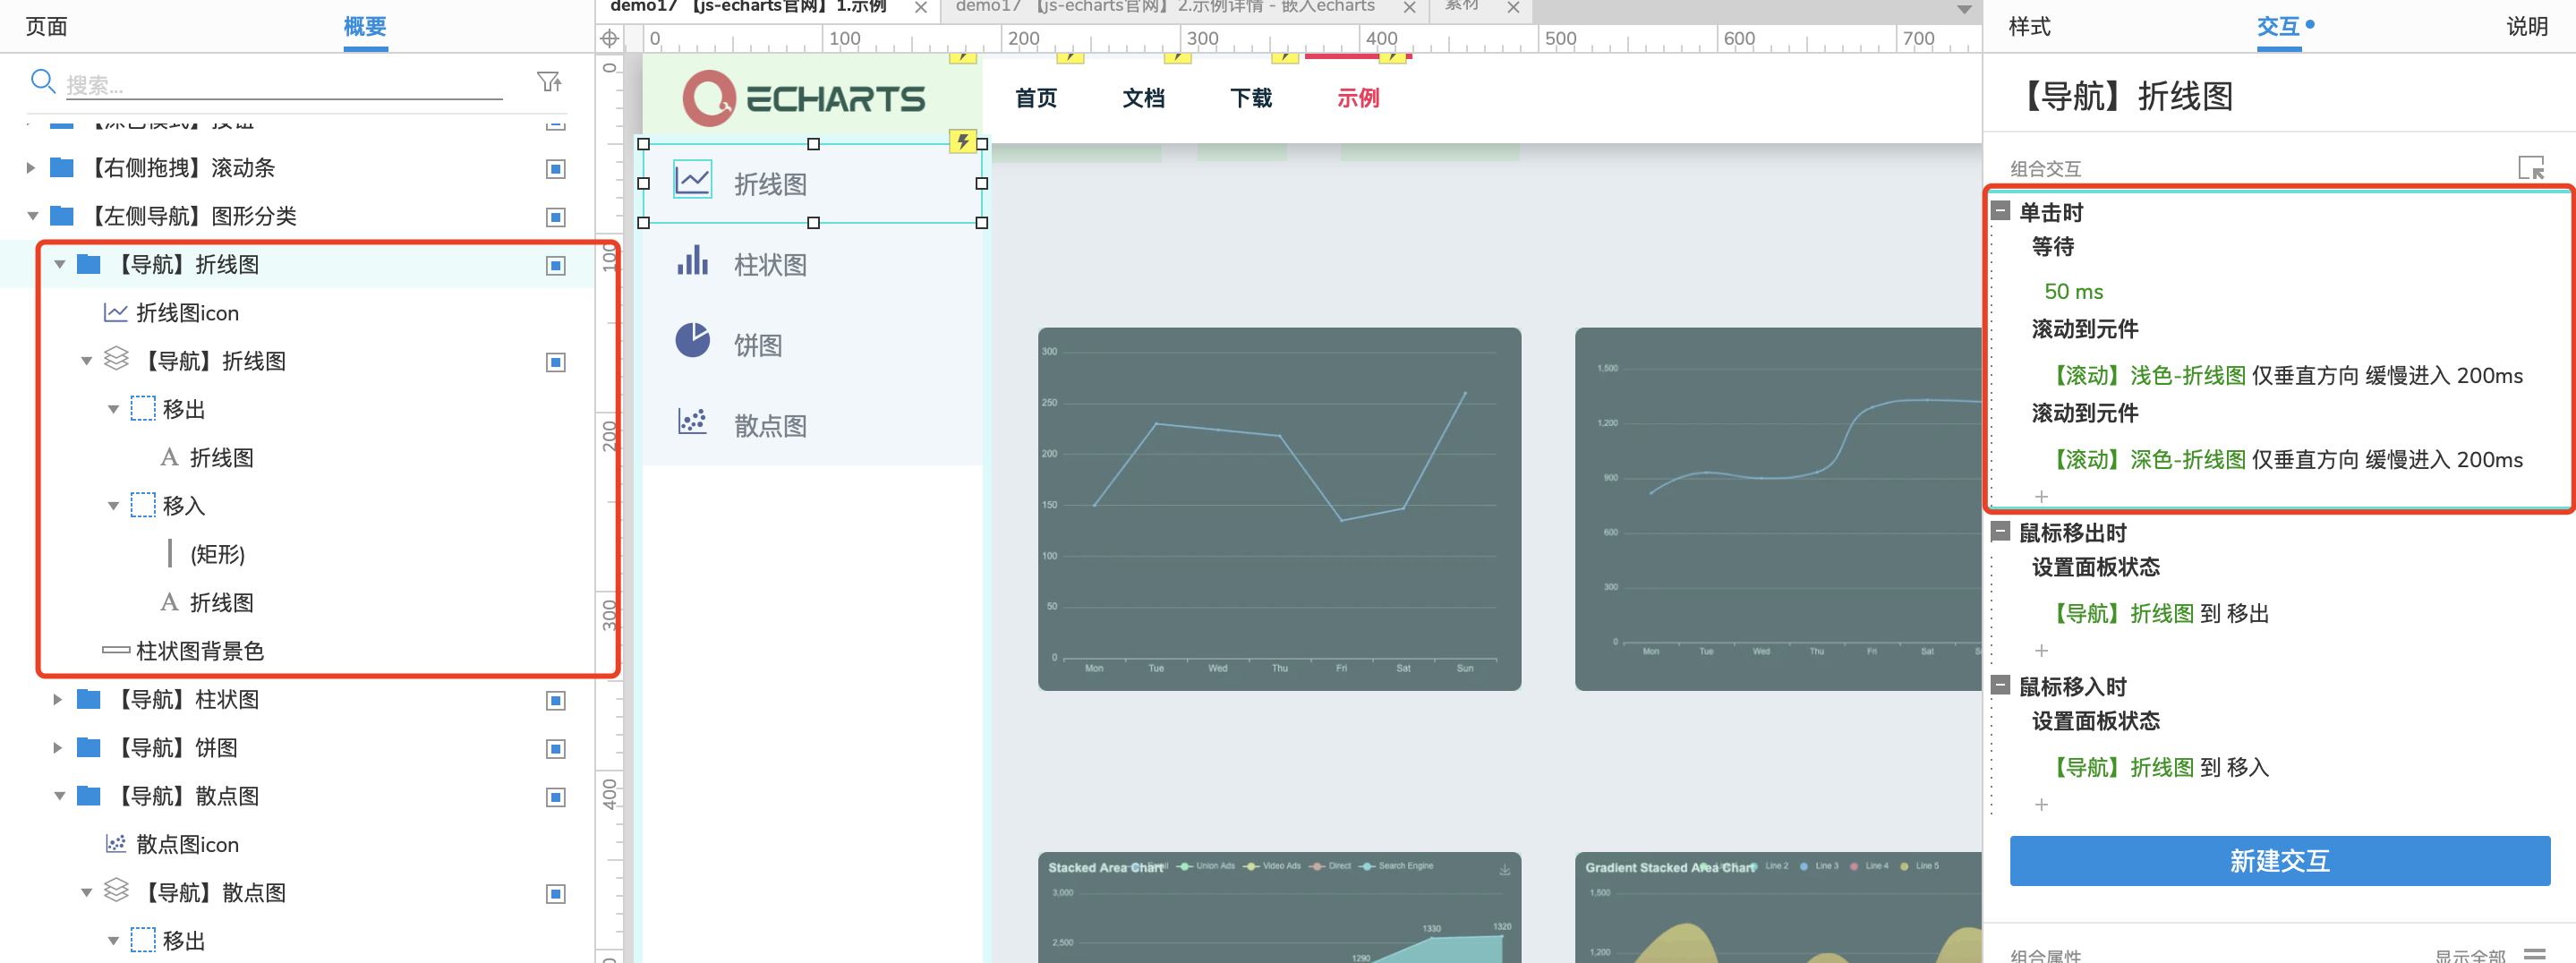
Task: Click the ruler origin crosshair icon
Action: 609,39
